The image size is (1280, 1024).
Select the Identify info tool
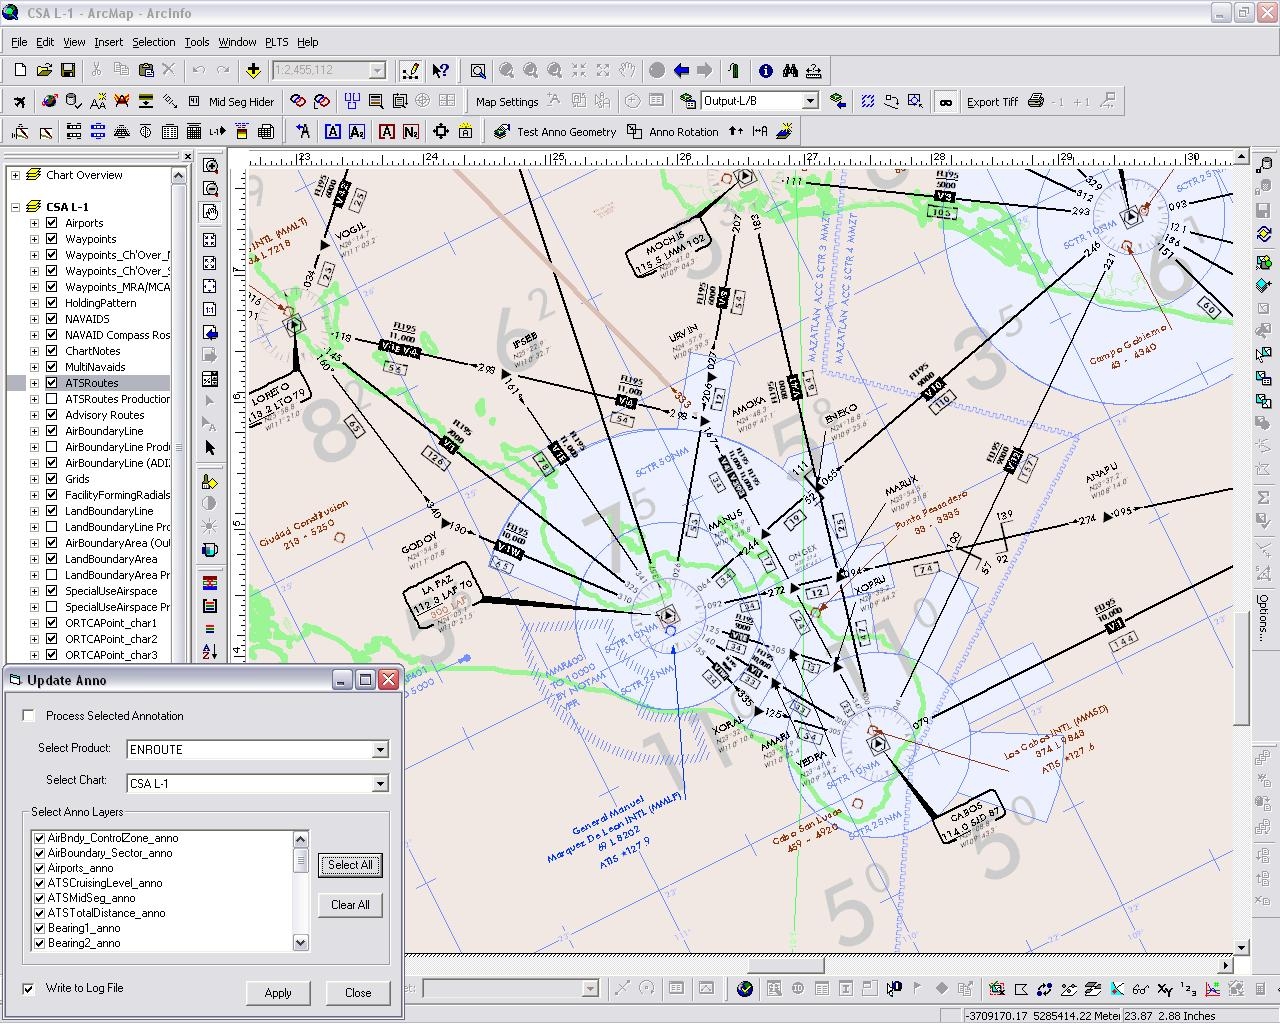coord(766,70)
